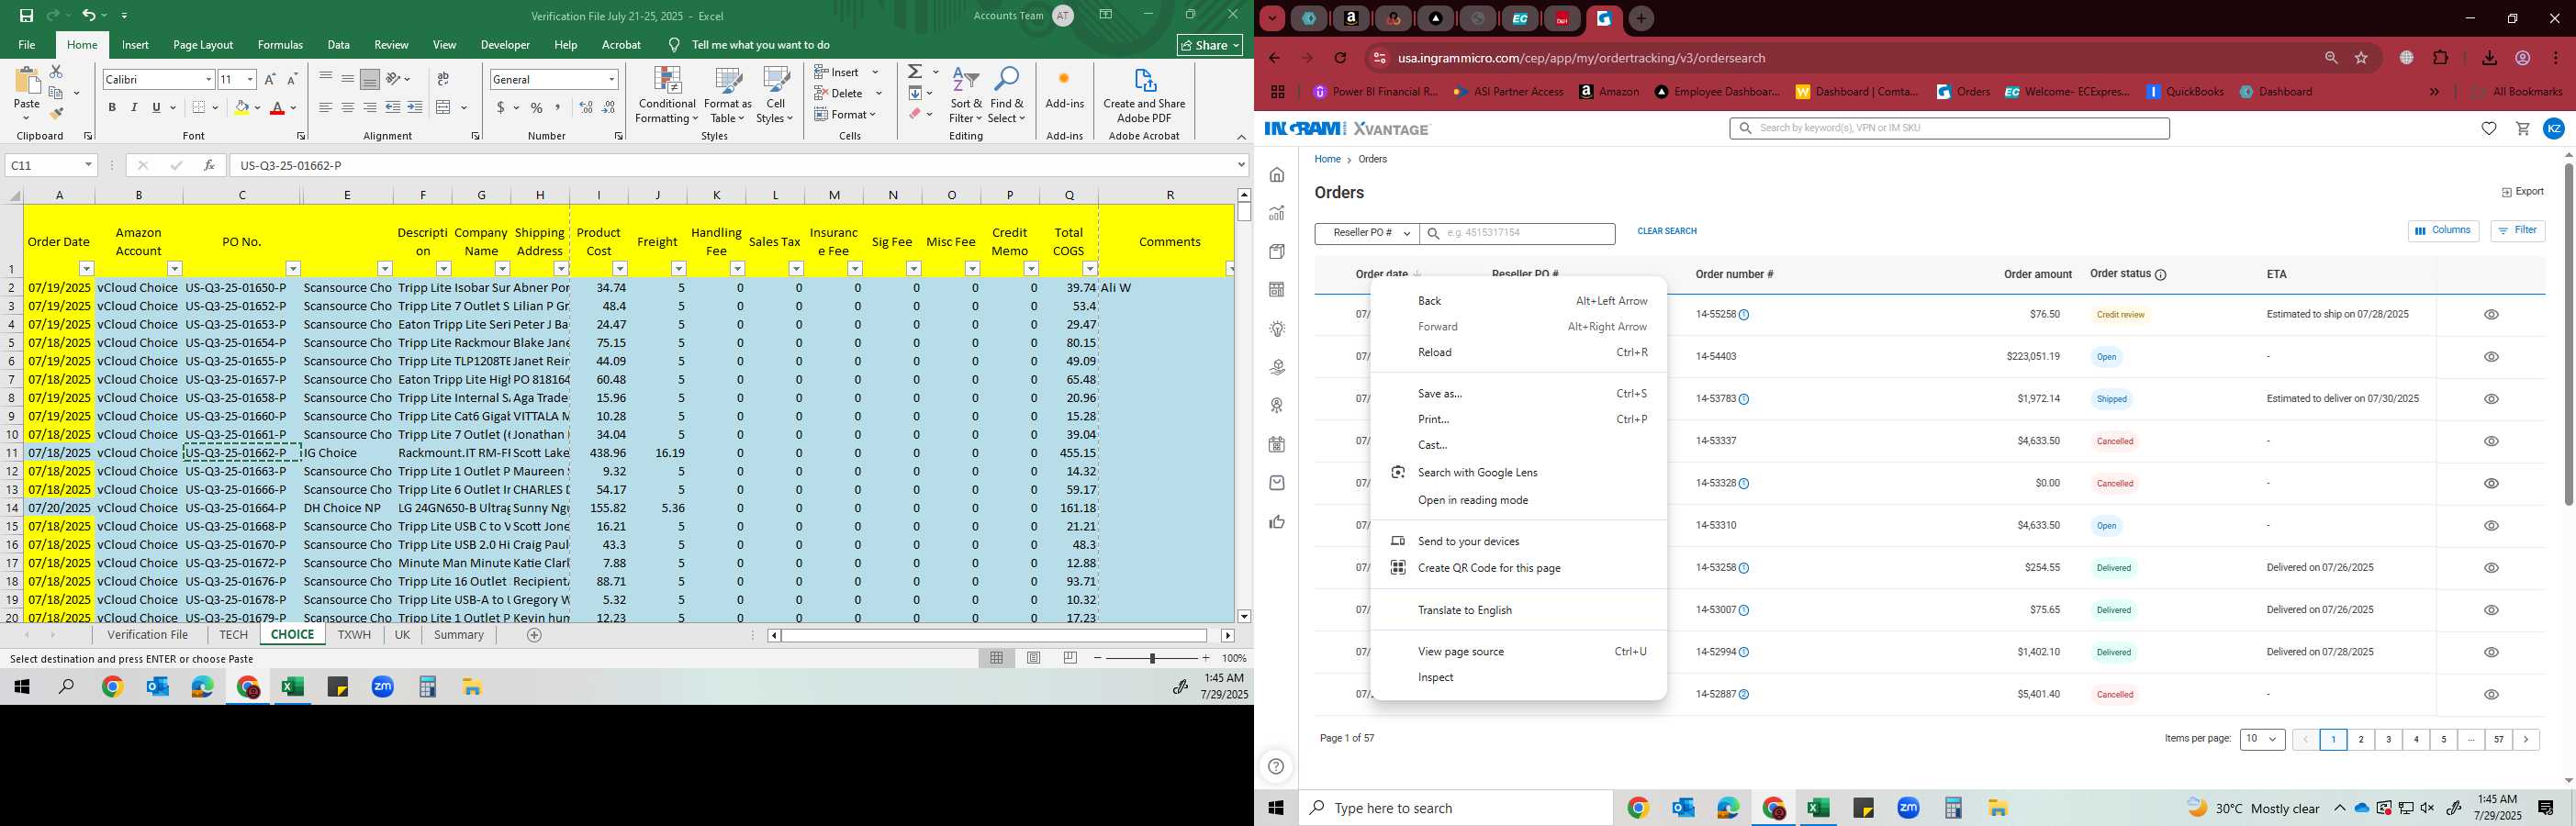This screenshot has height=826, width=2576.
Task: Open the General number format dropdown
Action: [611, 79]
